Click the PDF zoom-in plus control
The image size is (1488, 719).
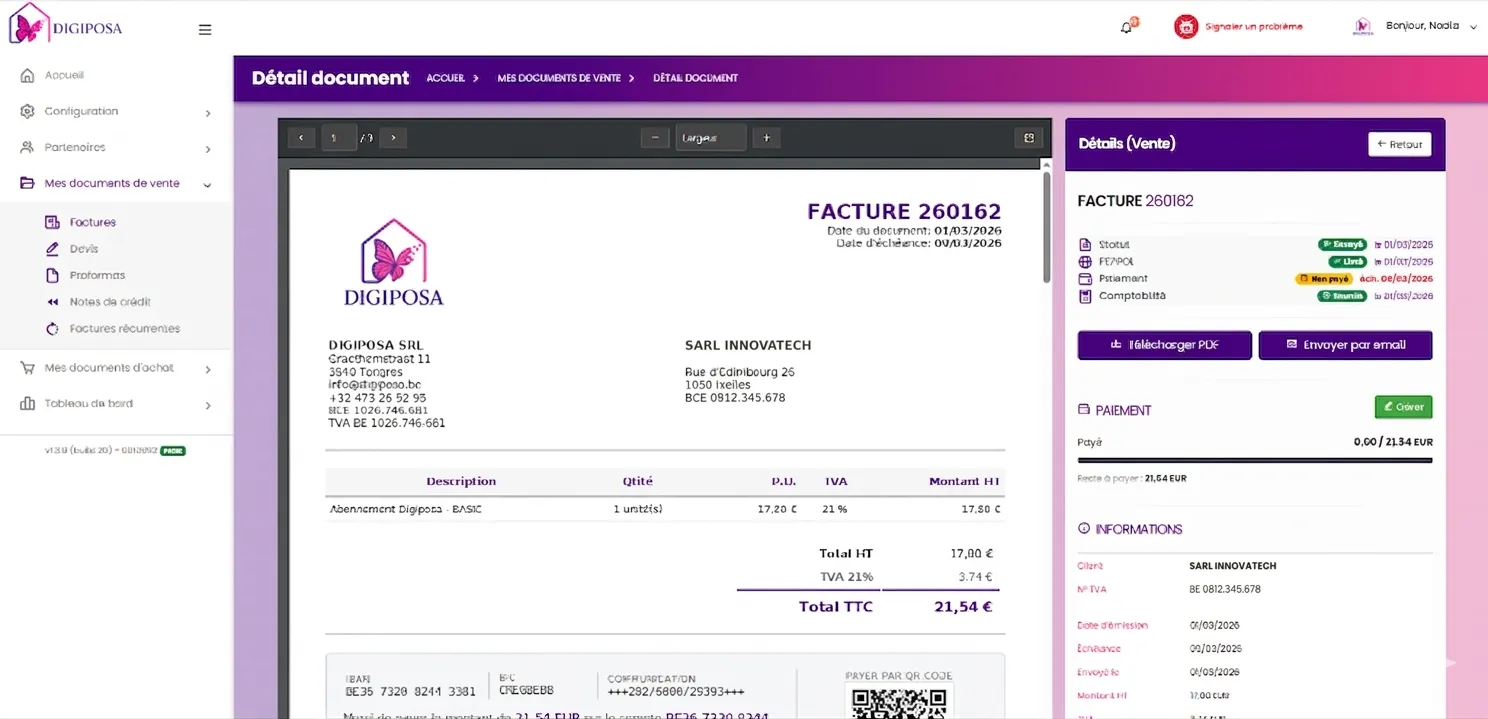coord(766,137)
